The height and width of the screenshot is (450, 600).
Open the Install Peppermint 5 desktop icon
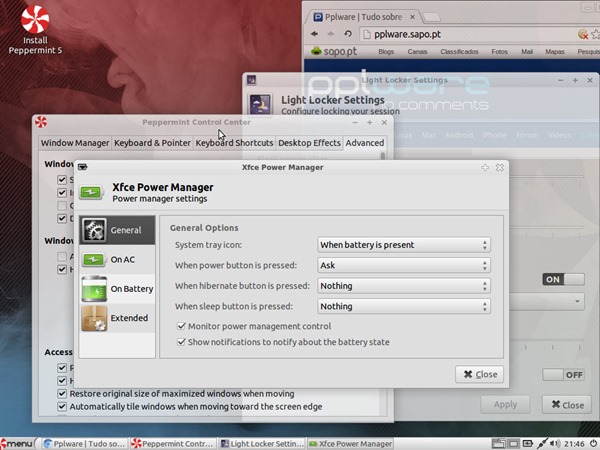(x=35, y=30)
